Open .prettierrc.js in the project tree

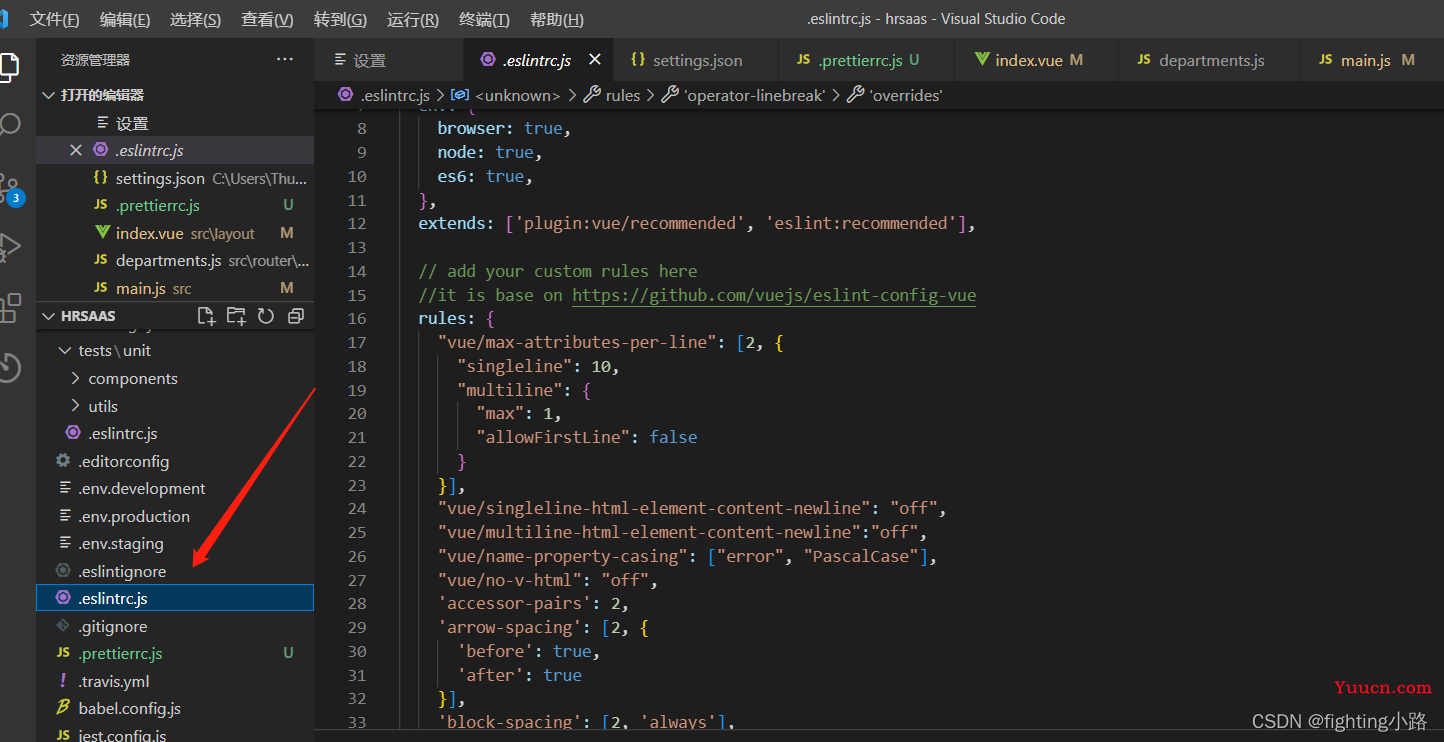coord(175,653)
